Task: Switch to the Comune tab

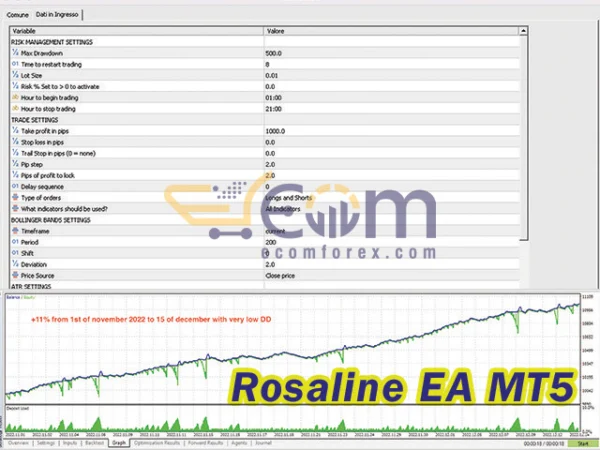Action: 18,15
